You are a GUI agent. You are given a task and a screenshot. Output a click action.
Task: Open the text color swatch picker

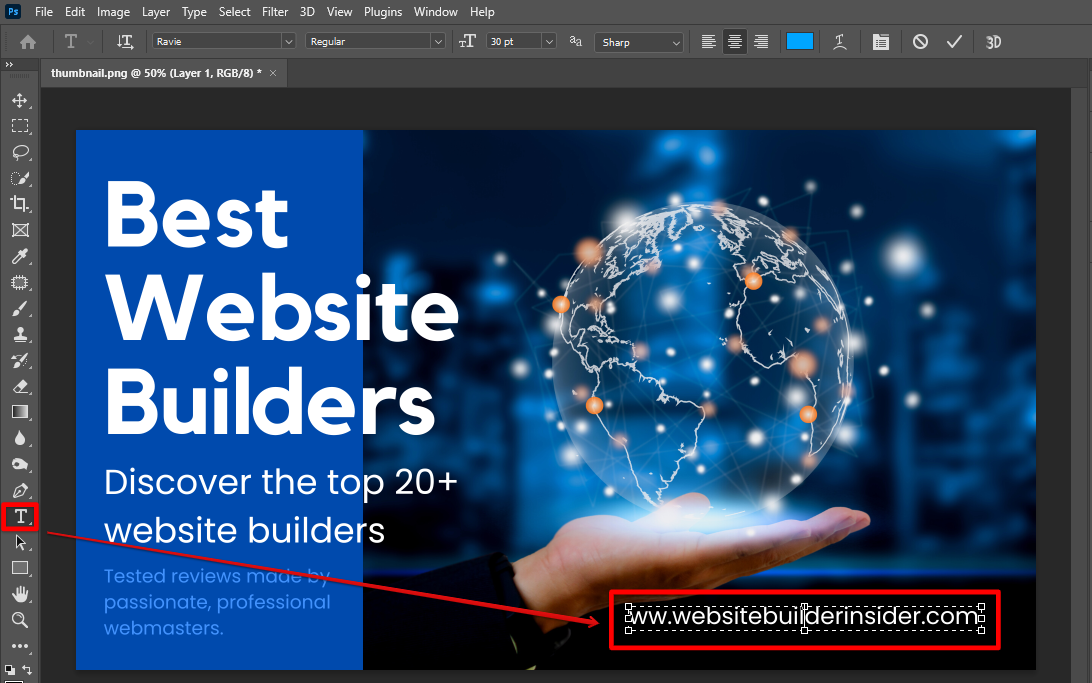[800, 41]
